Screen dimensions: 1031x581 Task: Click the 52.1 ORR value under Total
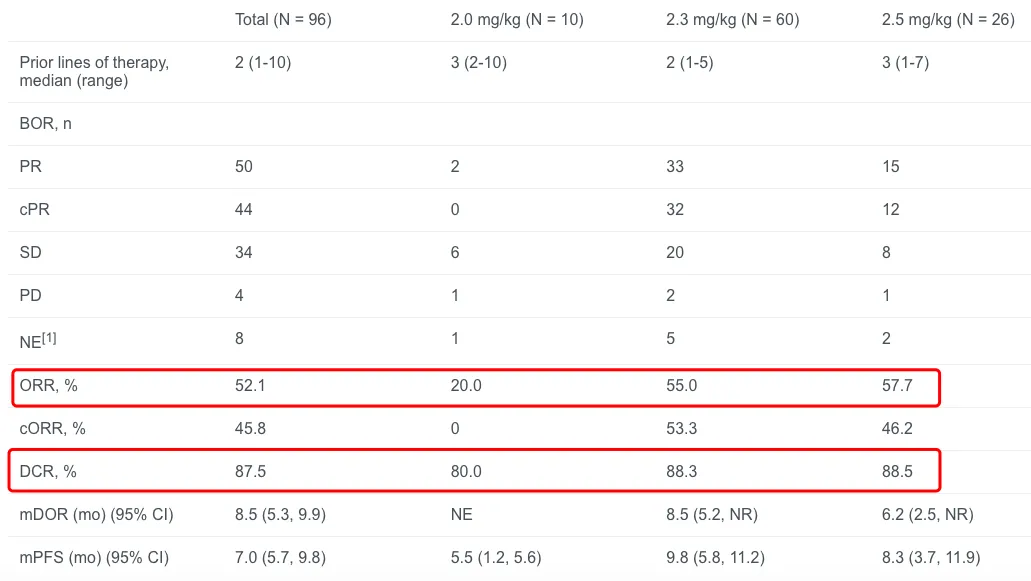250,385
